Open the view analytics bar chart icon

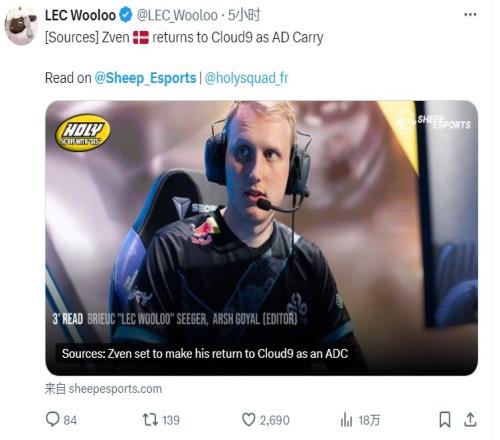[346, 420]
